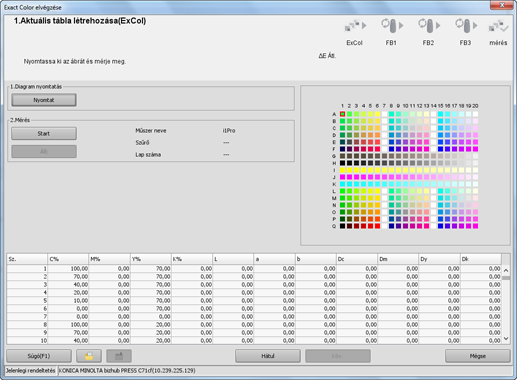
Task: Select the FB1 feedback step icon
Action: (x=392, y=26)
